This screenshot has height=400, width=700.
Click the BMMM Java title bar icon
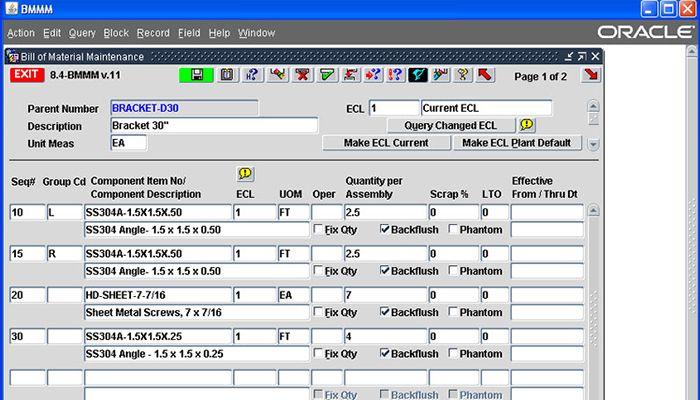pos(12,8)
